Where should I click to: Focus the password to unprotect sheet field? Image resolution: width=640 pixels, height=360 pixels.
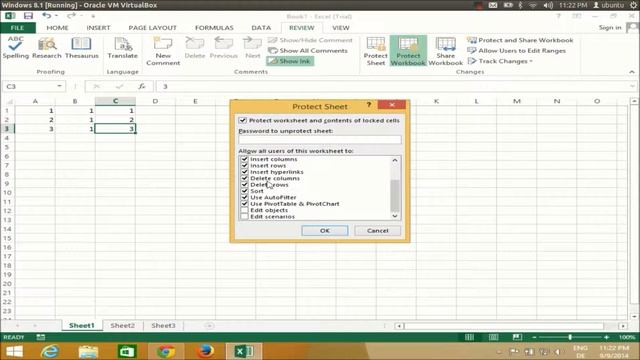point(320,140)
